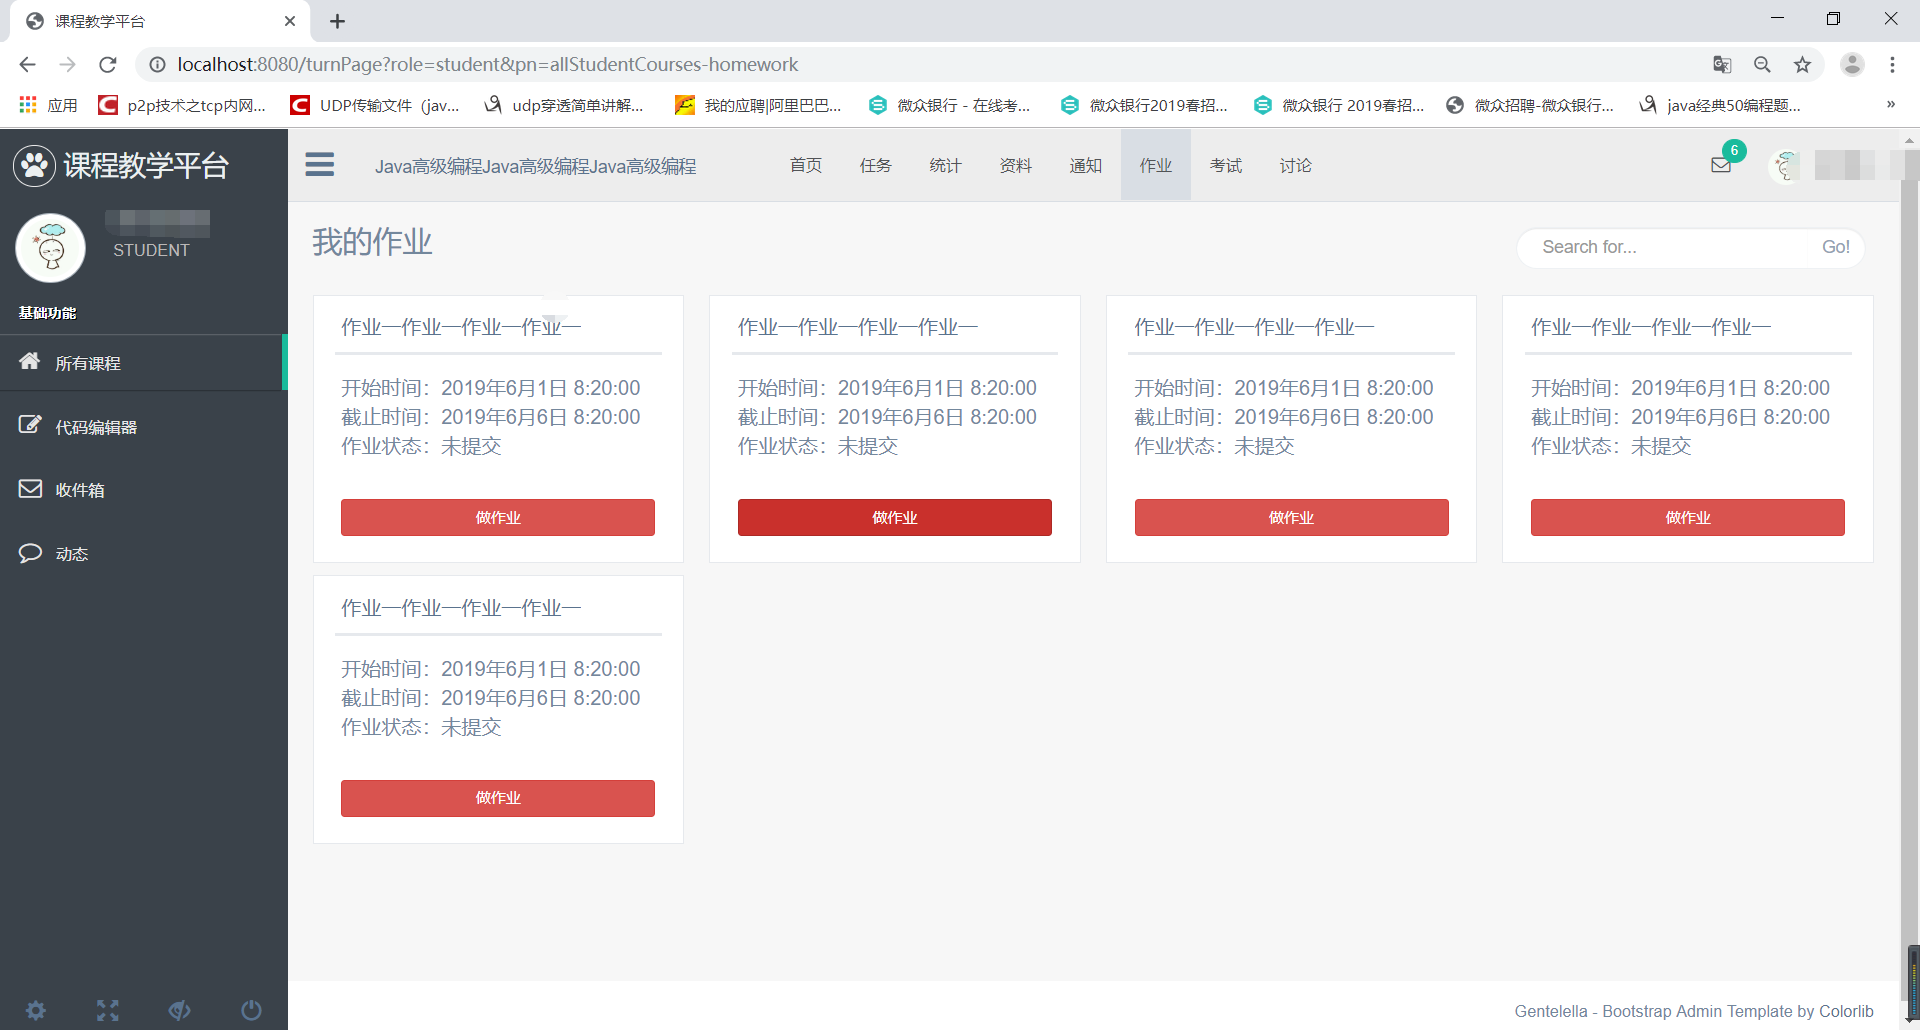Click the Java高级编程 course title
The image size is (1920, 1030).
pos(535,166)
